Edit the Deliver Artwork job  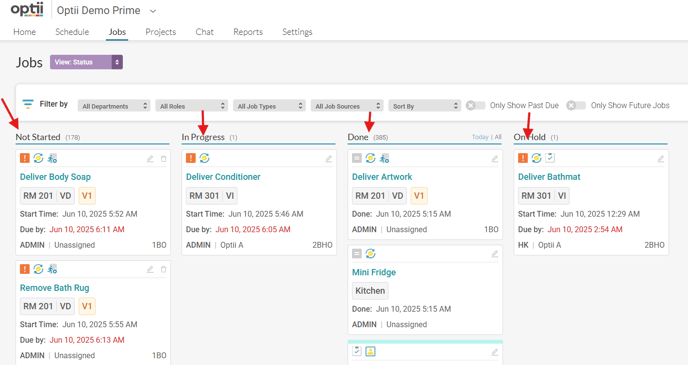click(x=494, y=159)
